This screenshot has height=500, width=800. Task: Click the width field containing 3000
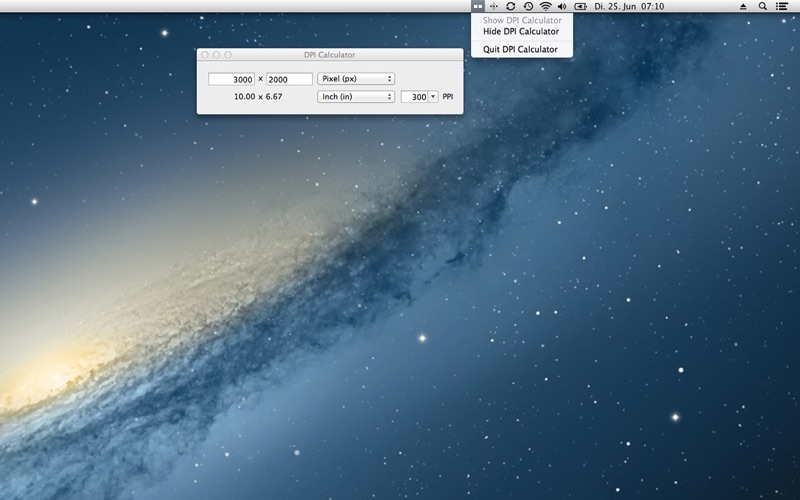(x=231, y=79)
